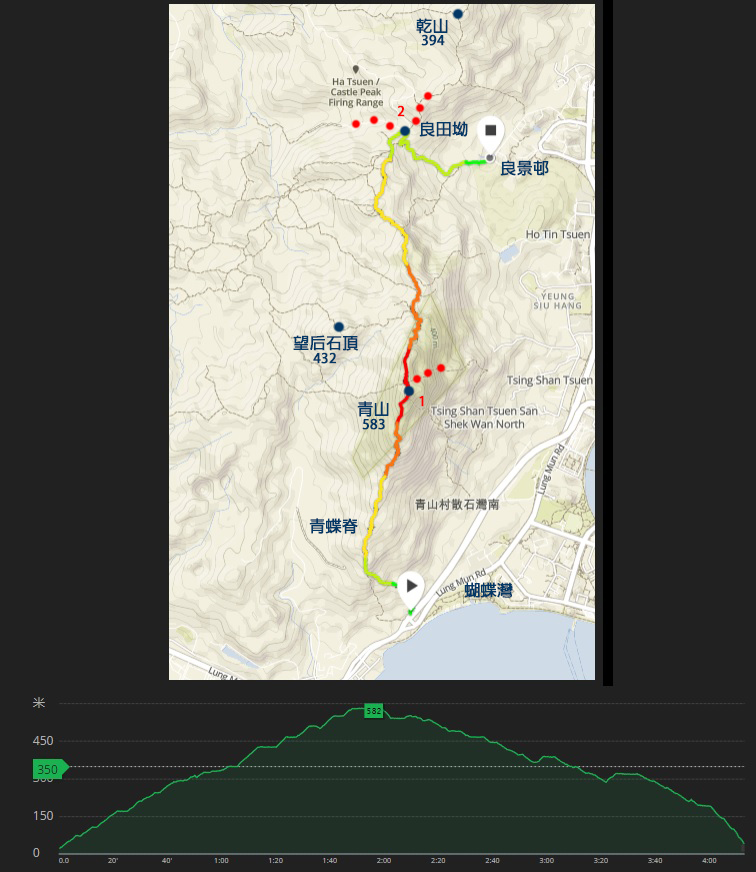Click the 良景邨 place label

tap(524, 168)
